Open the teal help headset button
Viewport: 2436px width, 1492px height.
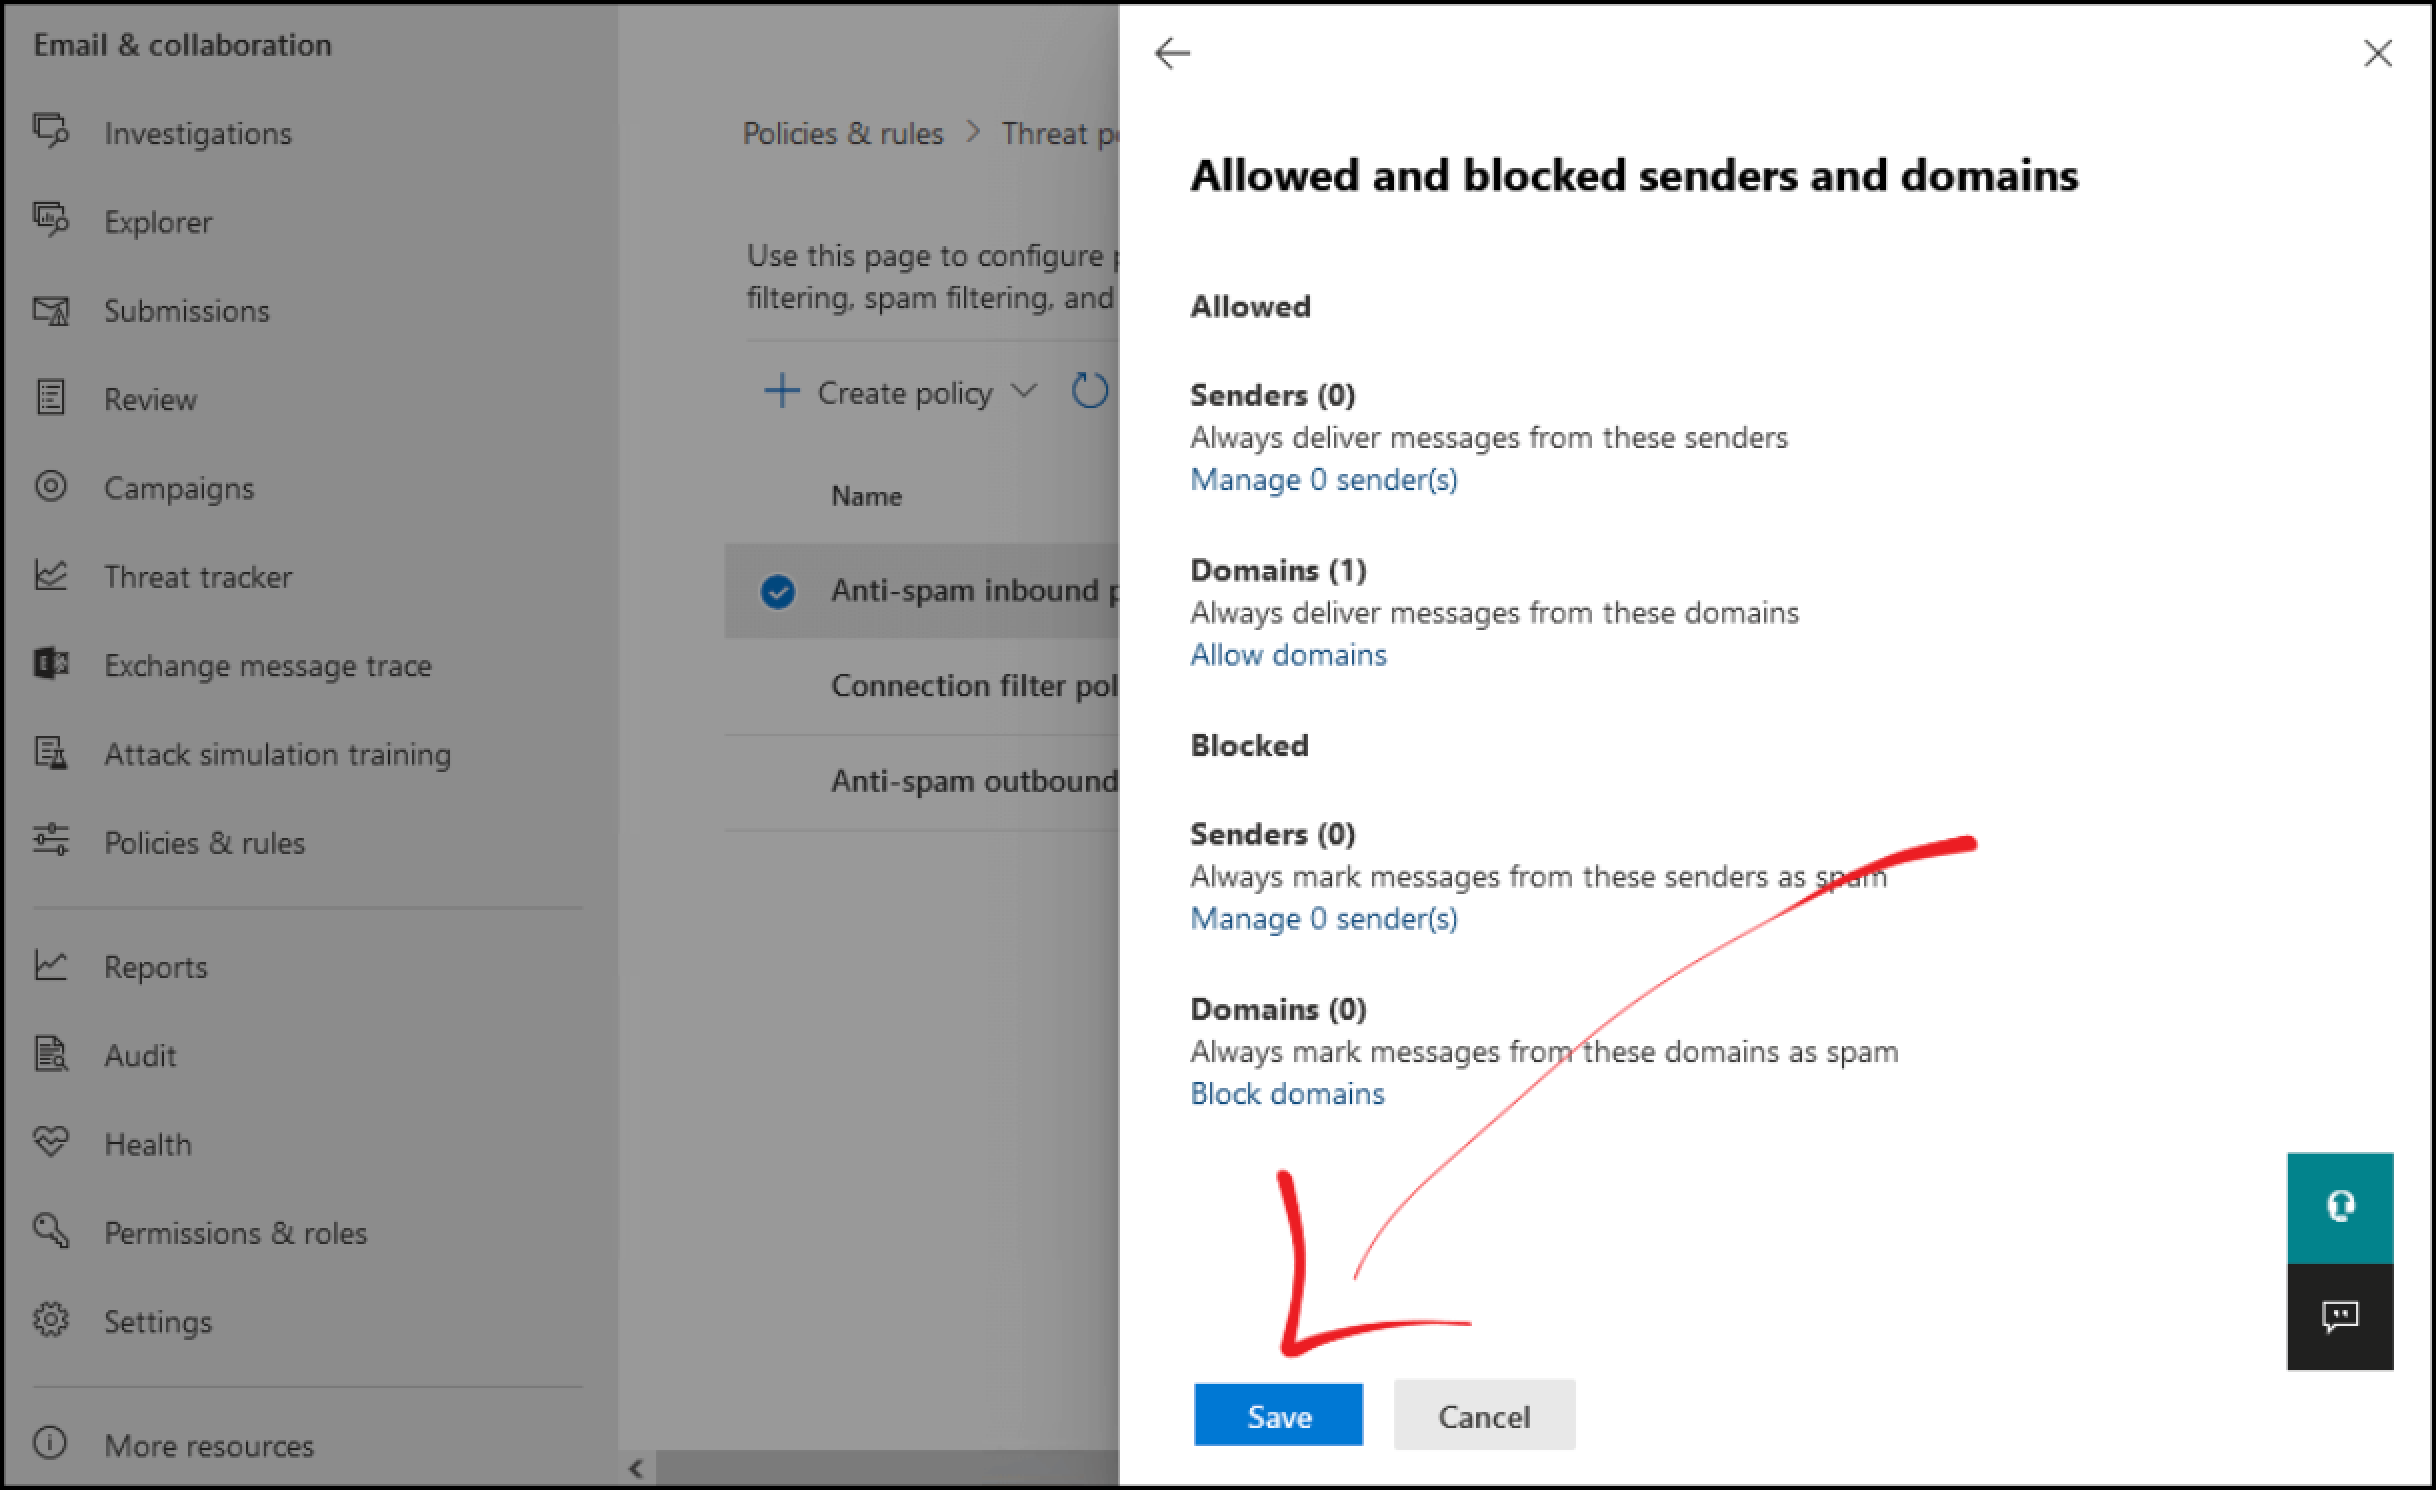[2340, 1207]
